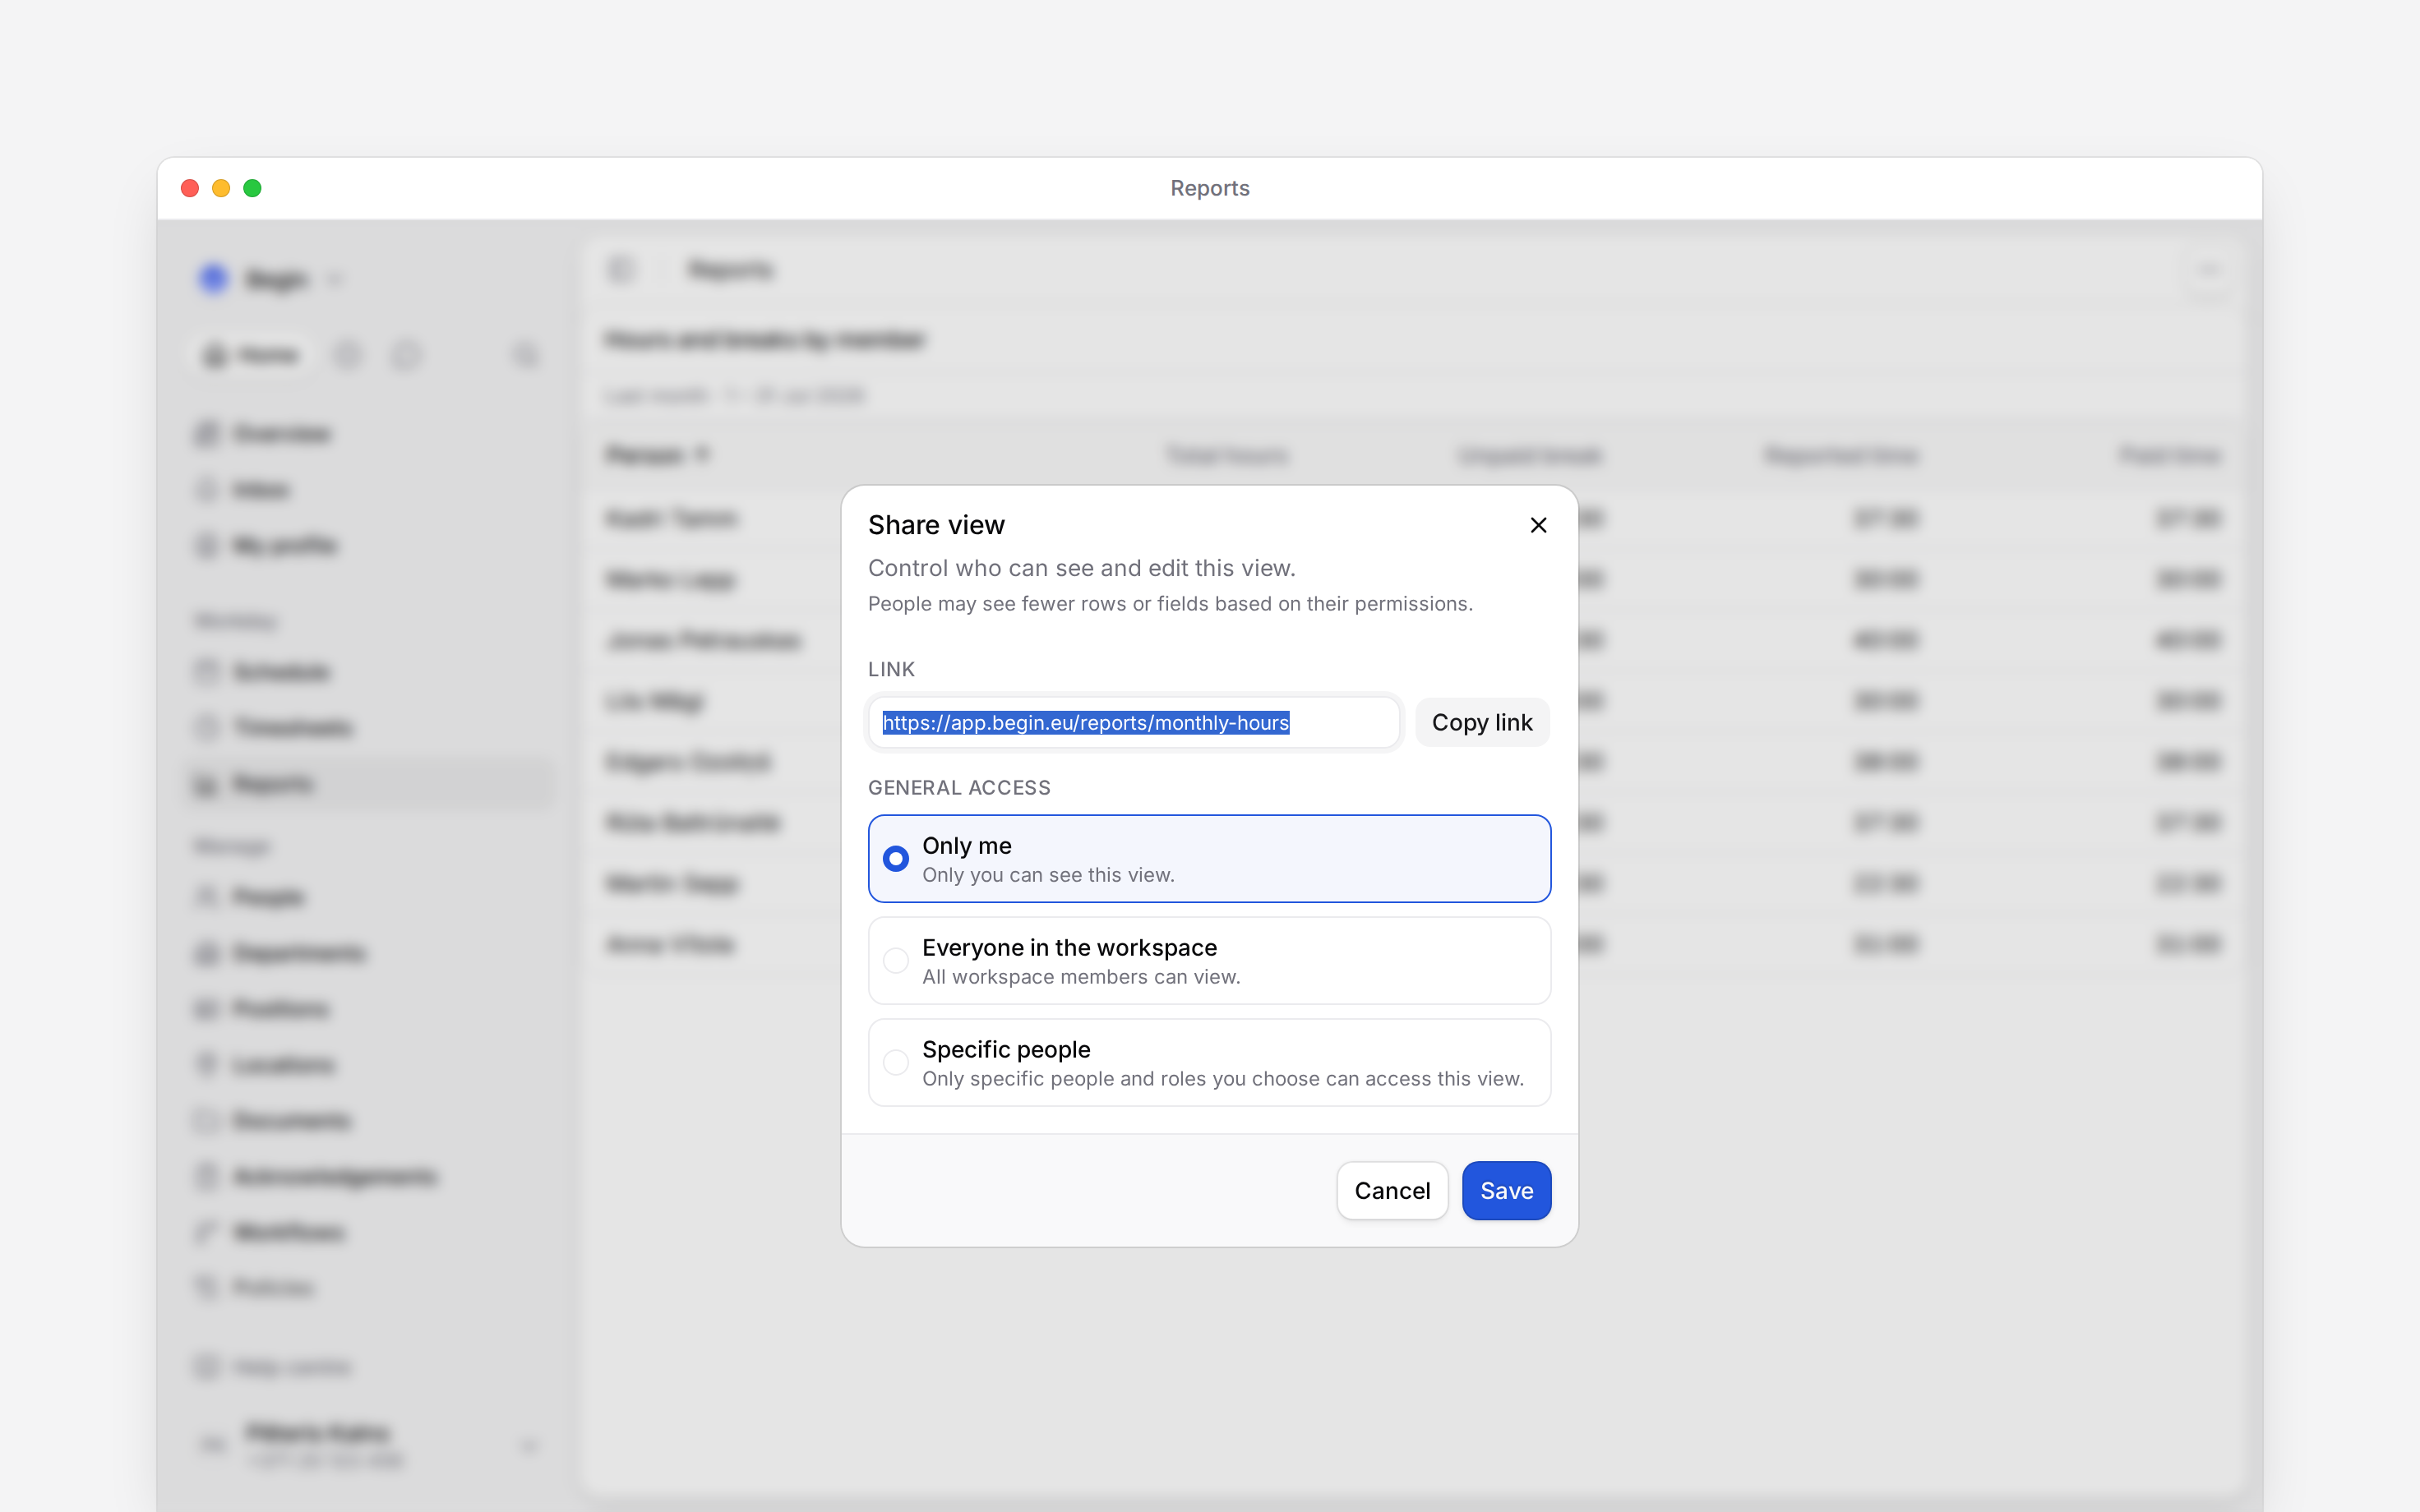The width and height of the screenshot is (2420, 1512).
Task: Click the Copy link button
Action: pyautogui.click(x=1482, y=722)
